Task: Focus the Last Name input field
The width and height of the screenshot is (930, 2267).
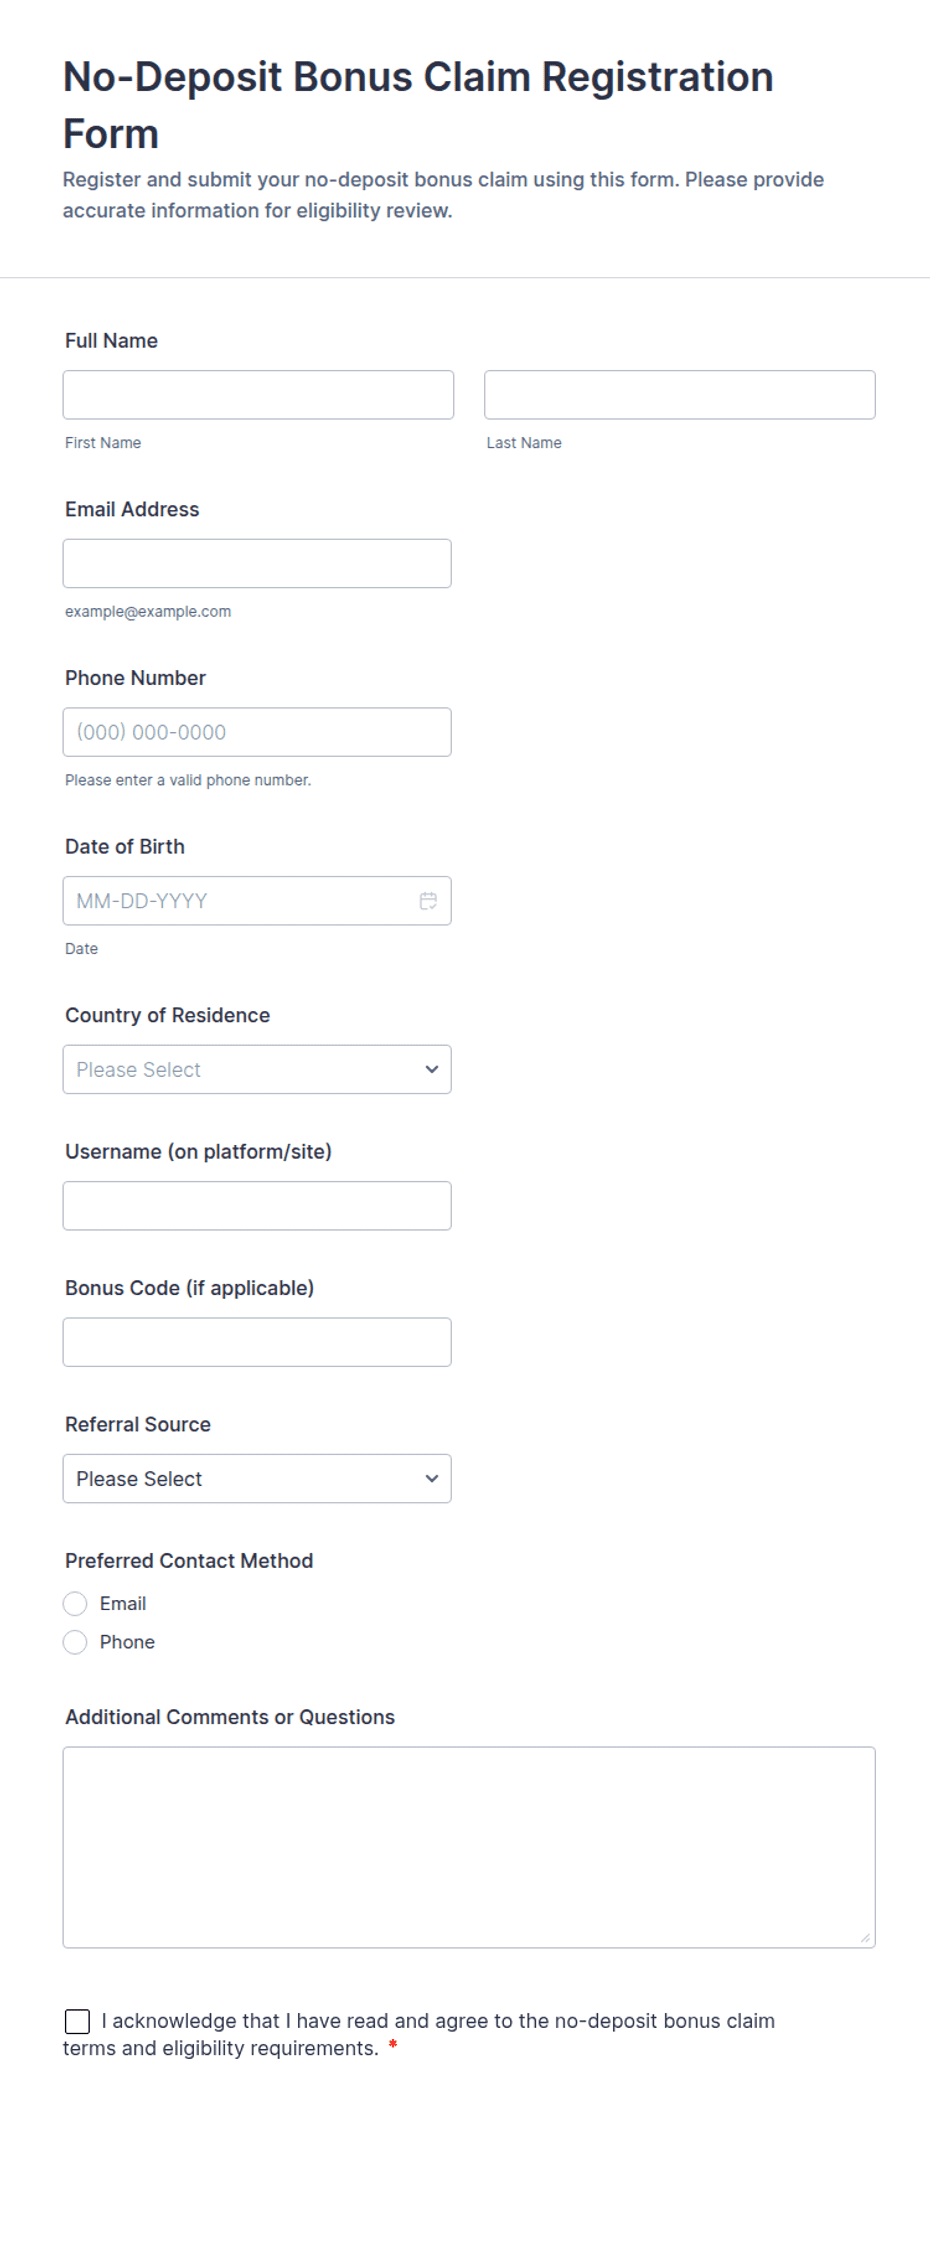Action: [680, 395]
